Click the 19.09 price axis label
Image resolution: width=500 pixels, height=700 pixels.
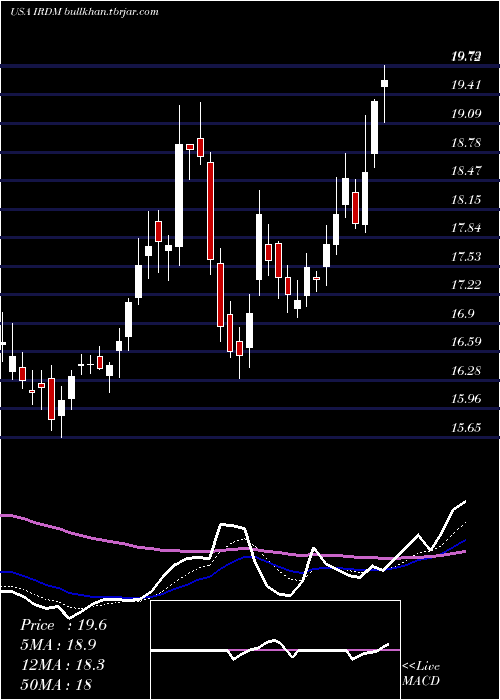click(x=466, y=113)
